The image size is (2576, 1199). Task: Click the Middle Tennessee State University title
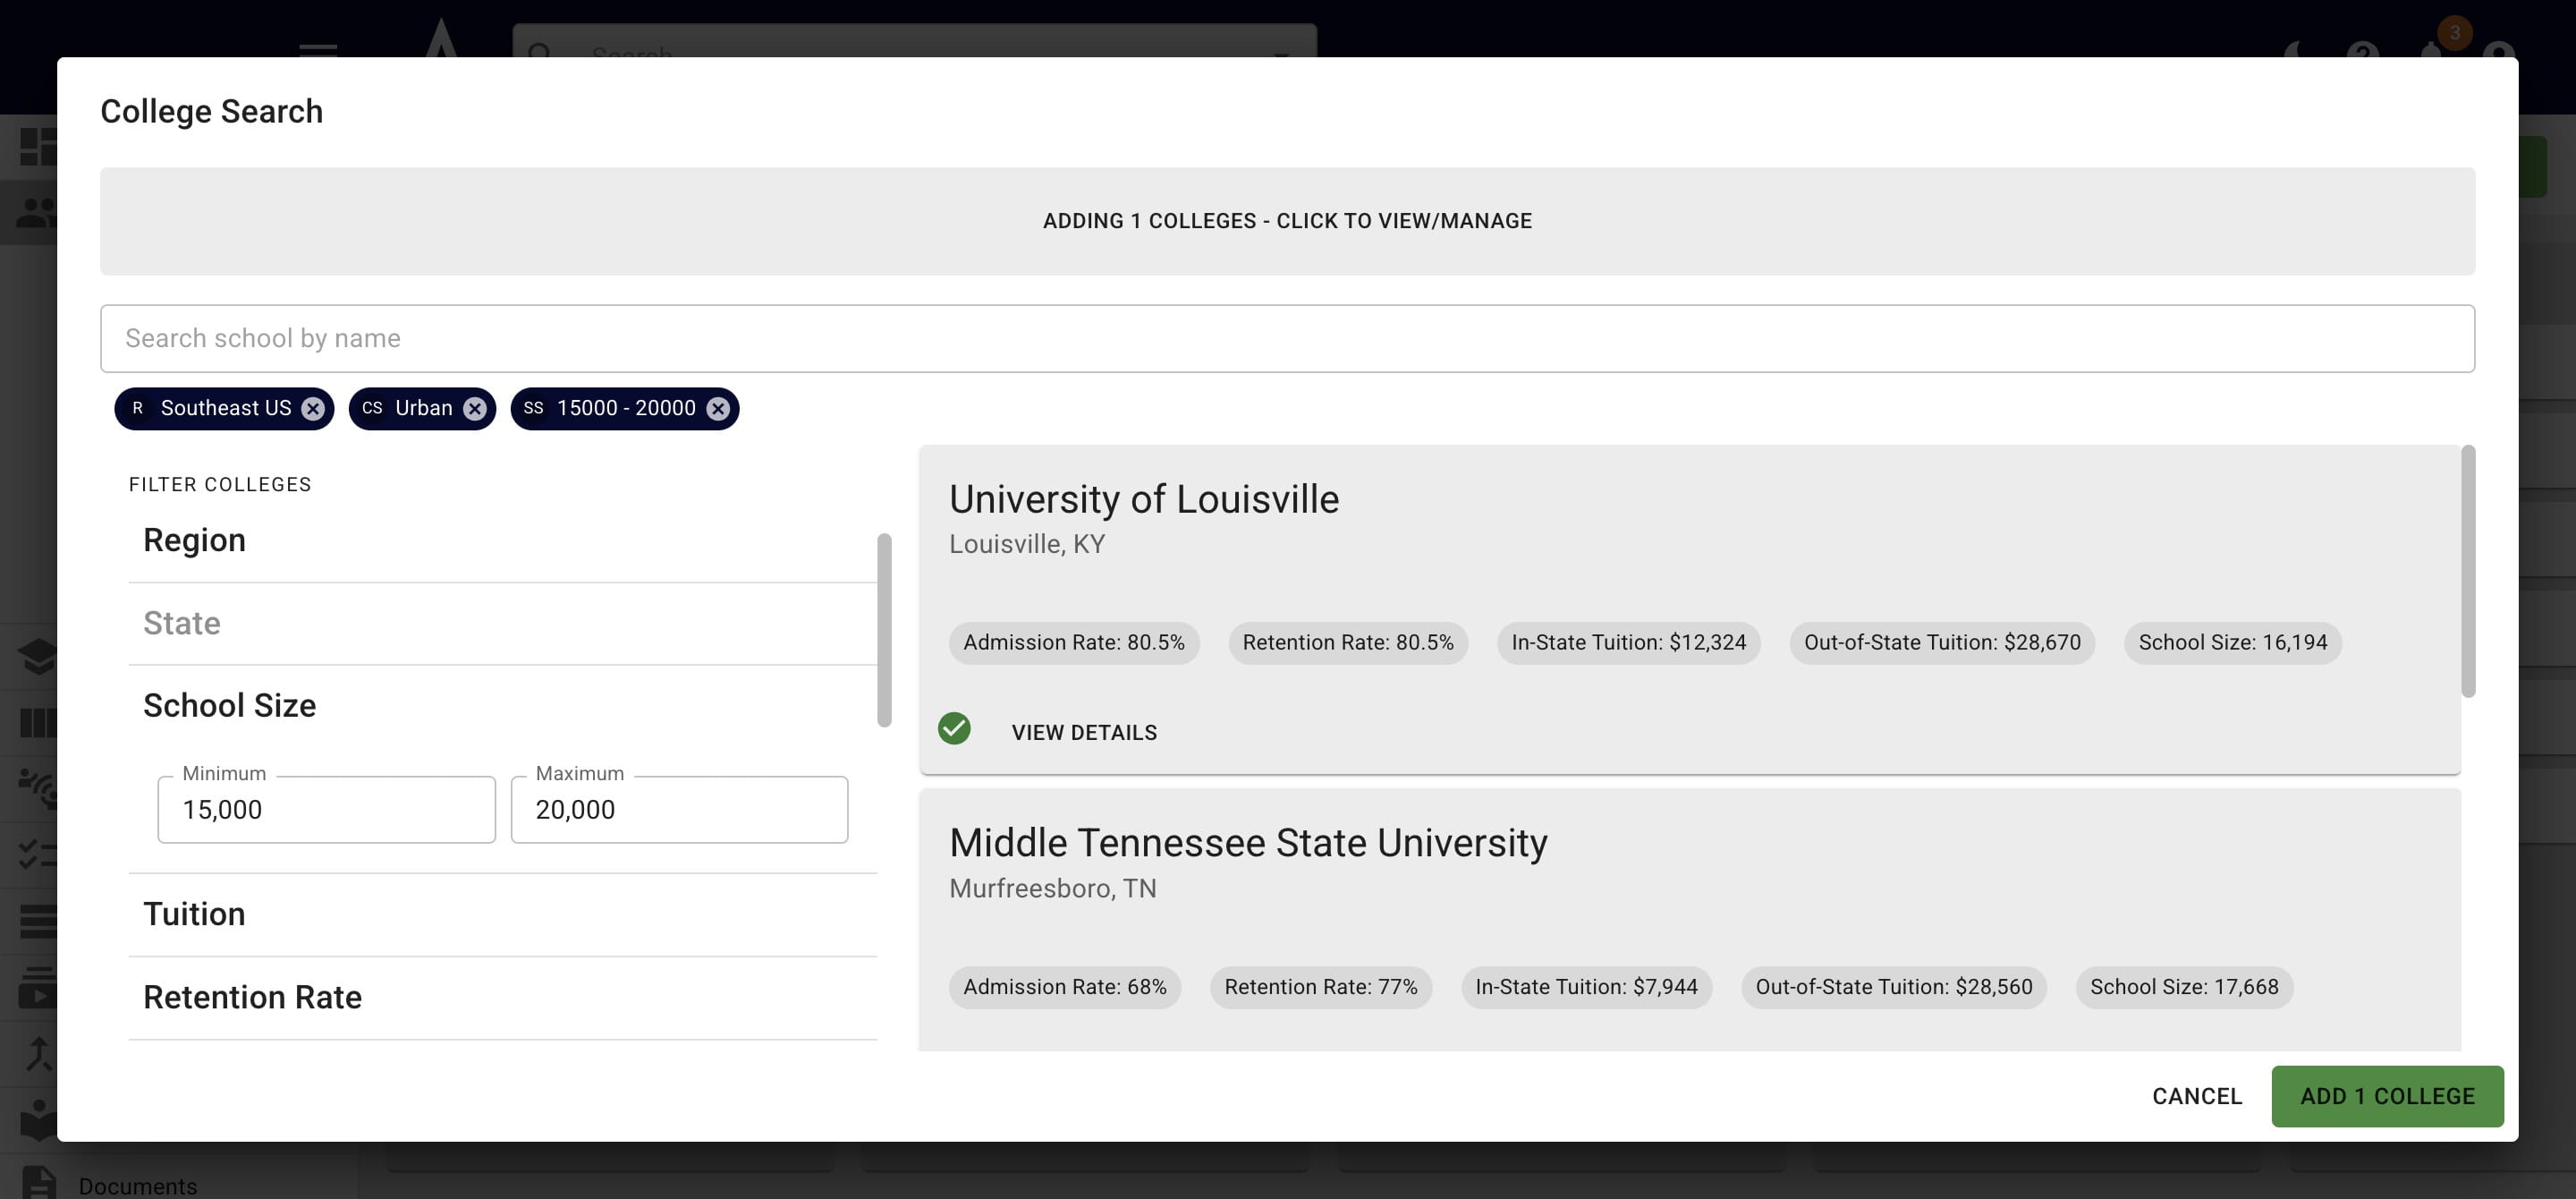(1248, 843)
